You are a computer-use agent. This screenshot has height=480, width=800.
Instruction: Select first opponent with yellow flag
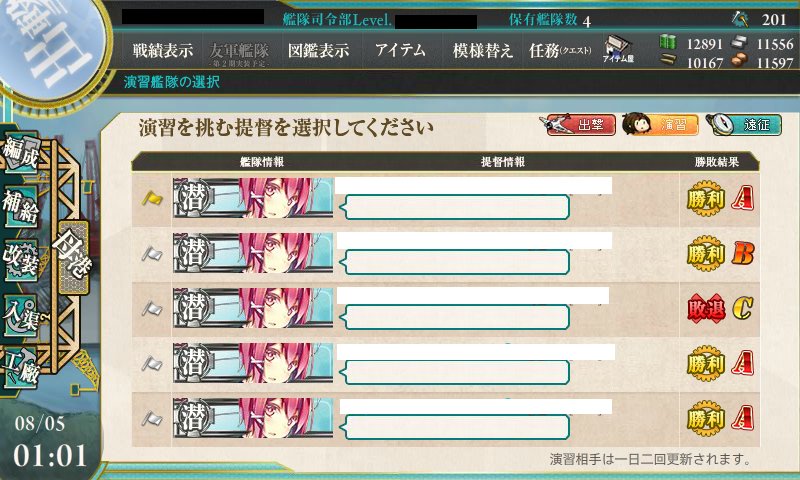[x=445, y=199]
